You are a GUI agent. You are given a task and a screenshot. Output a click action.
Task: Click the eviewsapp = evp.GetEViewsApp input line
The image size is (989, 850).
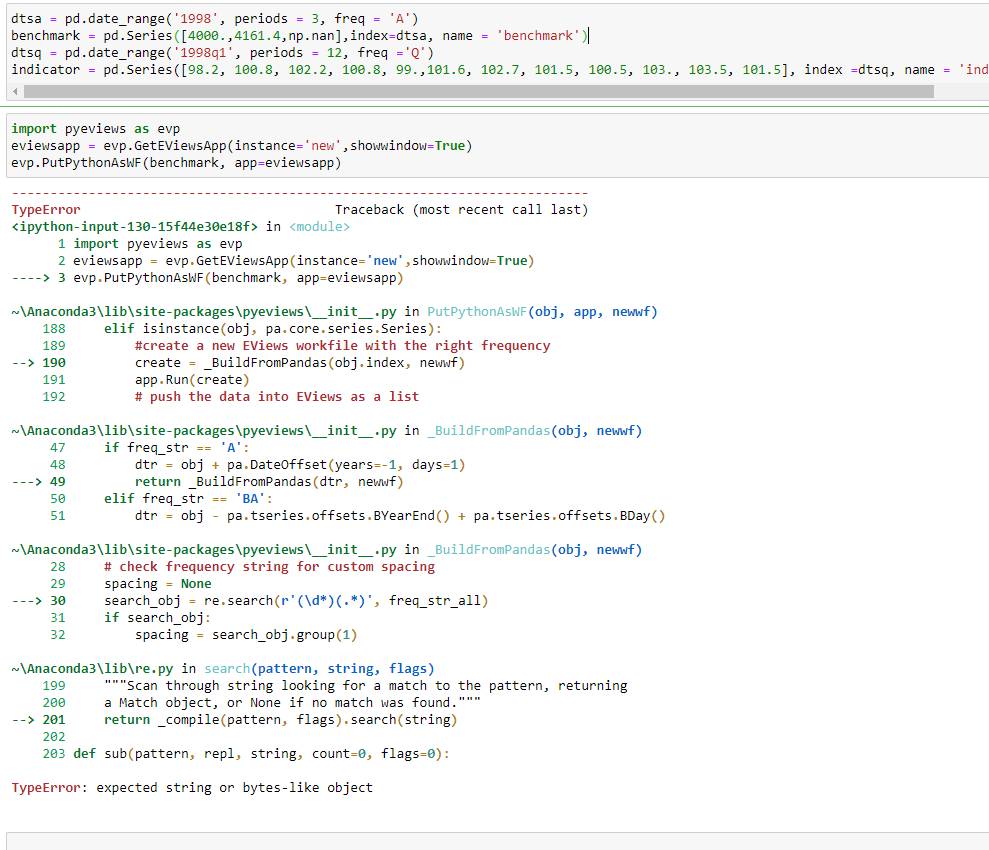[x=241, y=146]
